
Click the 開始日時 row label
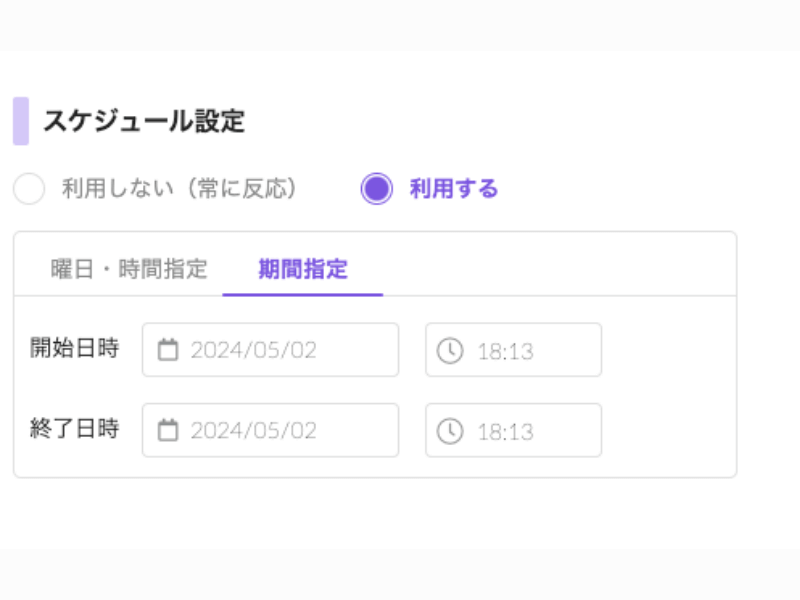pyautogui.click(x=75, y=349)
